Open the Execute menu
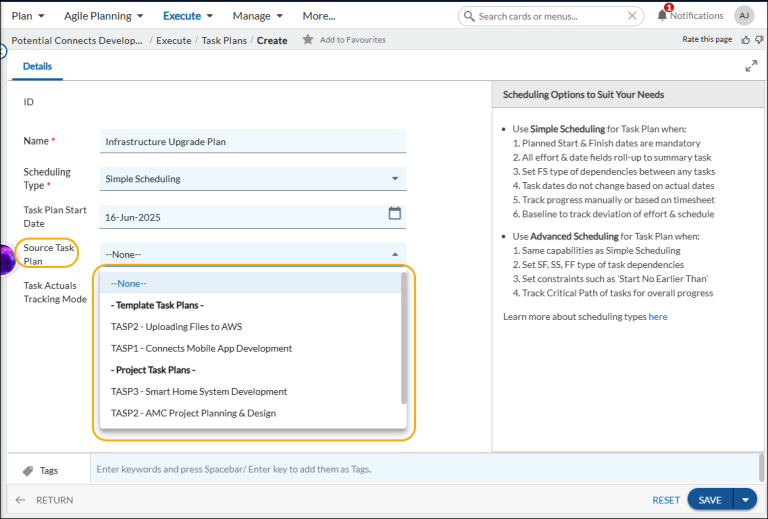Viewport: 768px width, 519px height. tap(188, 16)
